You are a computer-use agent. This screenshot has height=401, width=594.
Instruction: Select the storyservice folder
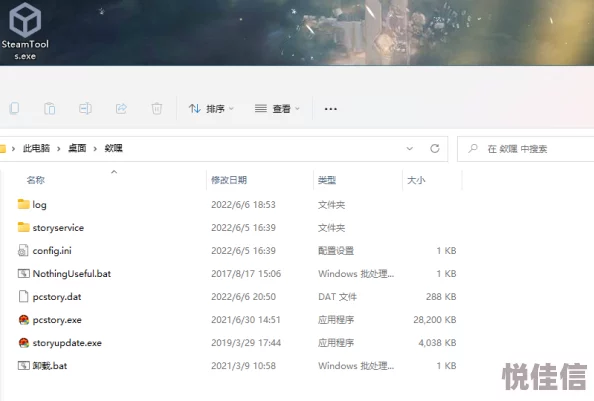coord(58,228)
